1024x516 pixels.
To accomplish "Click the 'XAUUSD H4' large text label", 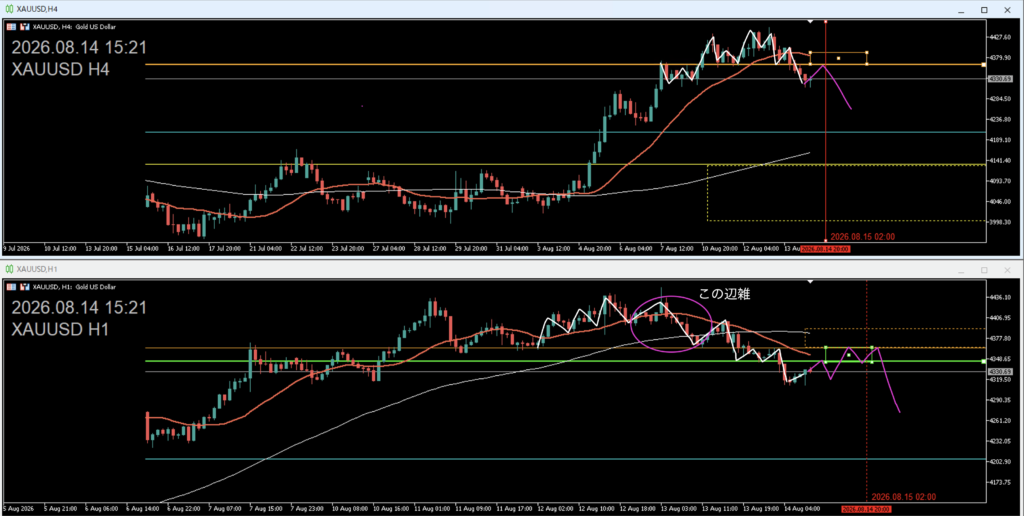I will pyautogui.click(x=60, y=69).
